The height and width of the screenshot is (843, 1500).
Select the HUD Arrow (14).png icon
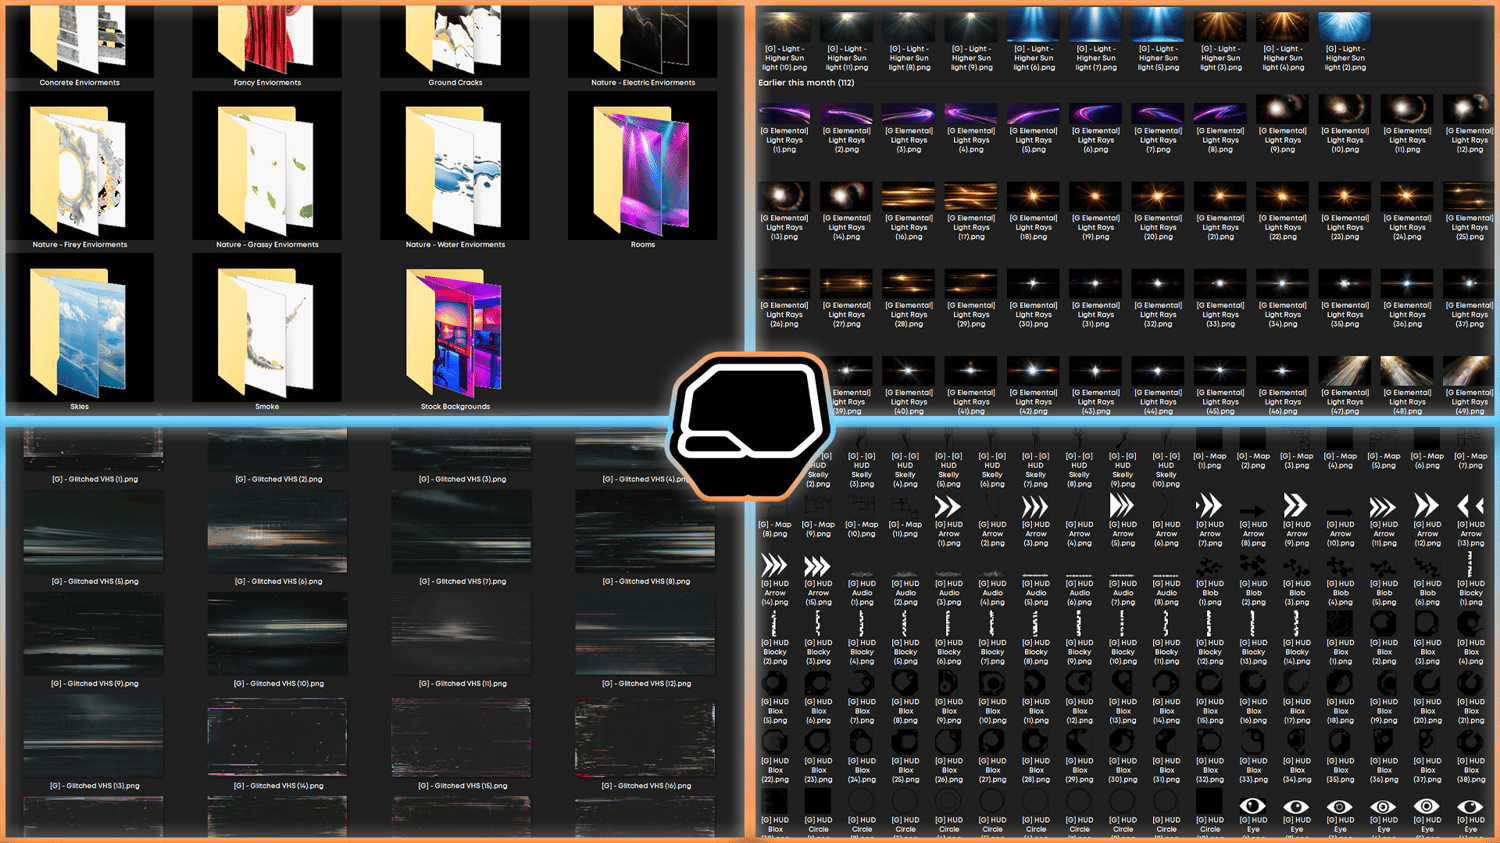tap(774, 566)
